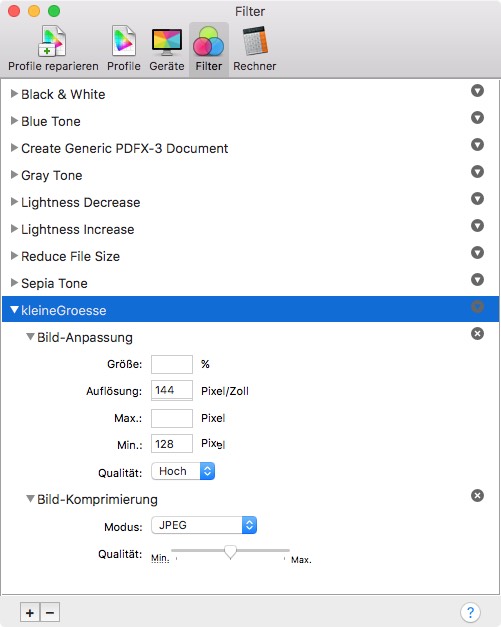Remove the Bild-Anpassung component

[477, 333]
